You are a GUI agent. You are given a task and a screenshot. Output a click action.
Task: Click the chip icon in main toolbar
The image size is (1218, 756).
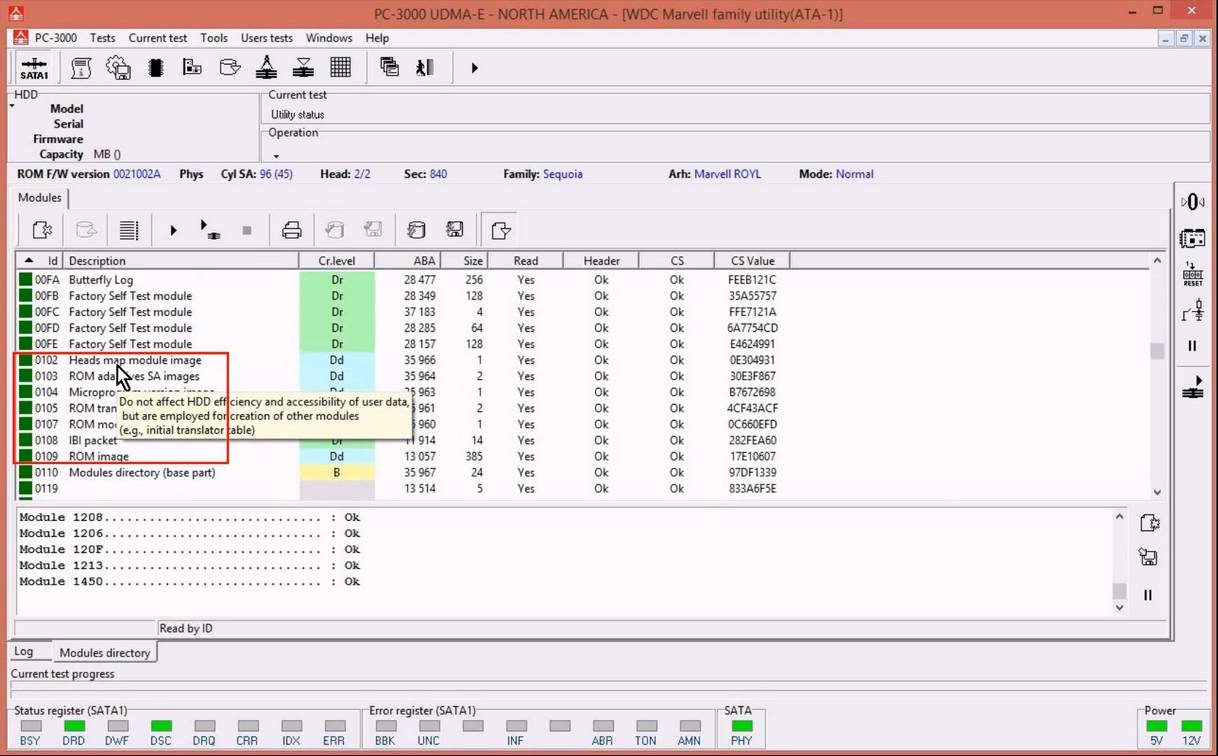pos(155,68)
